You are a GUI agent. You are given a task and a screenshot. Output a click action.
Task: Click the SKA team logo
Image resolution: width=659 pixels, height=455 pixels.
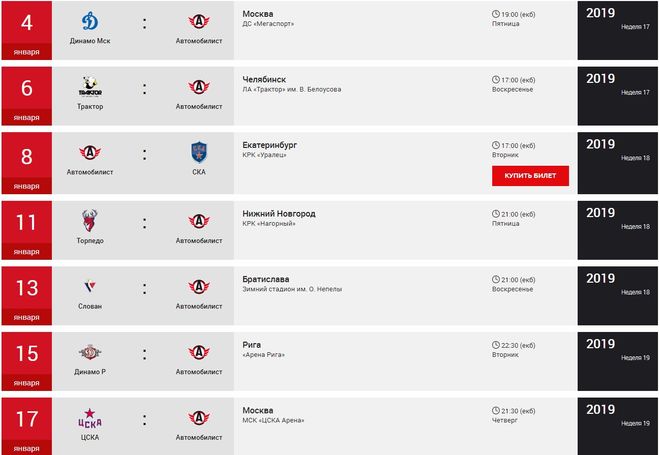[x=198, y=153]
